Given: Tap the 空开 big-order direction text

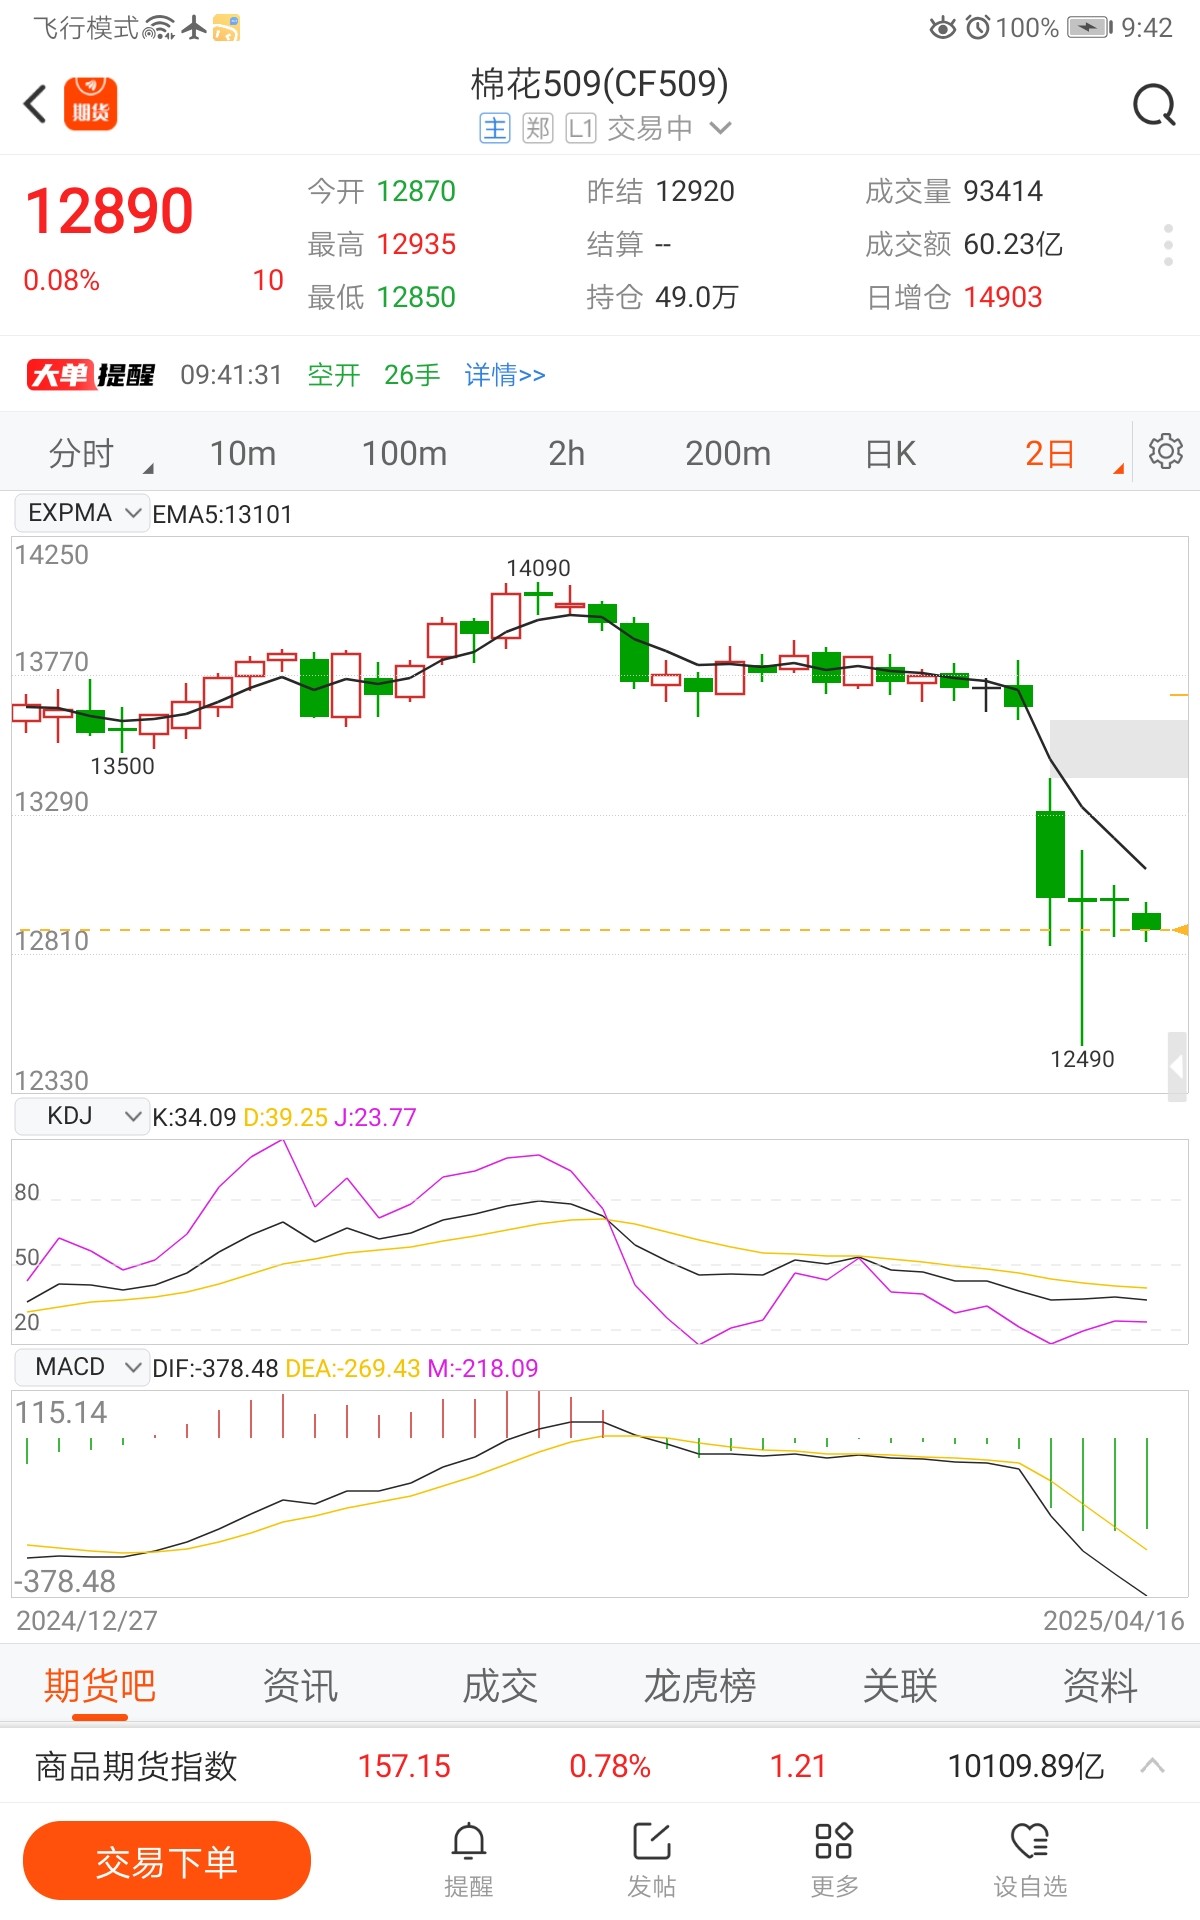Looking at the screenshot, I should pos(334,375).
